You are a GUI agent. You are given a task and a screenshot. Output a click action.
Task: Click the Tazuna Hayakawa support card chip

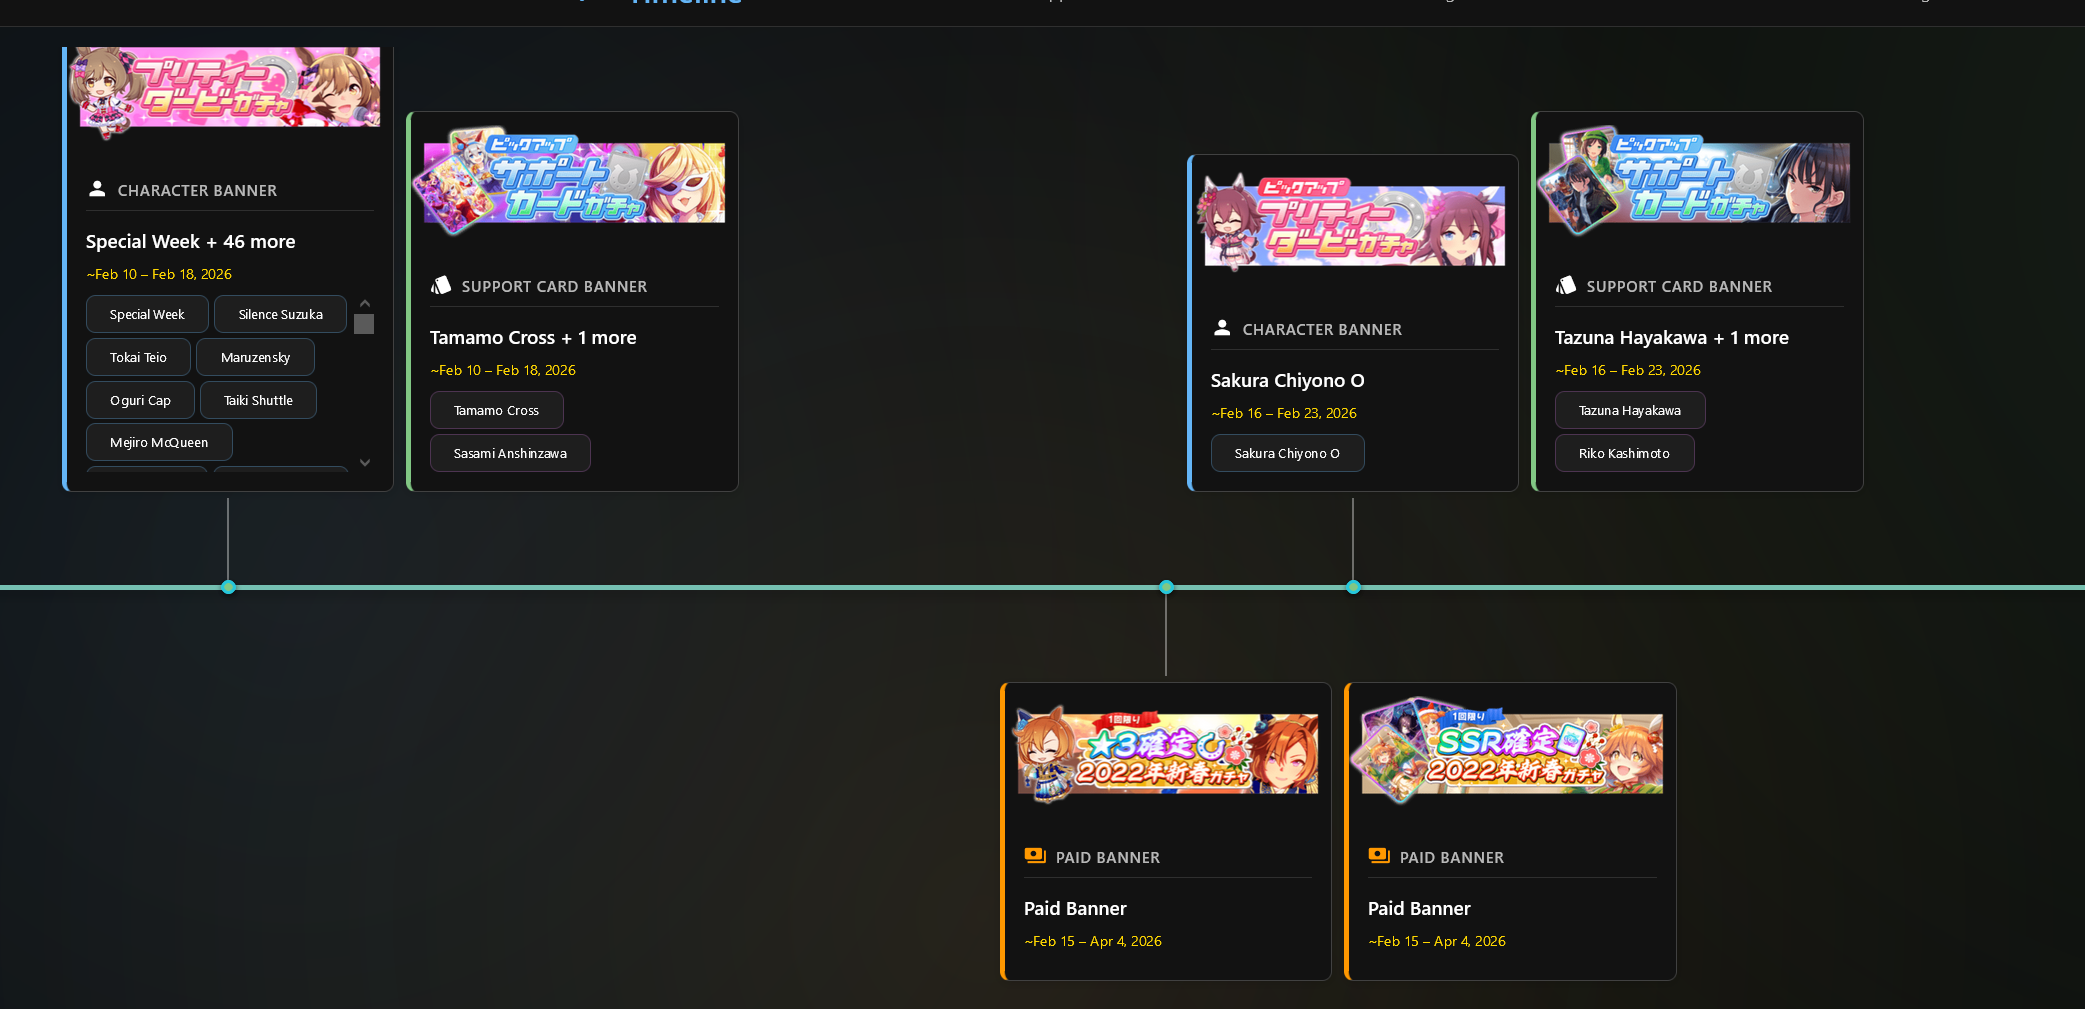pyautogui.click(x=1630, y=410)
